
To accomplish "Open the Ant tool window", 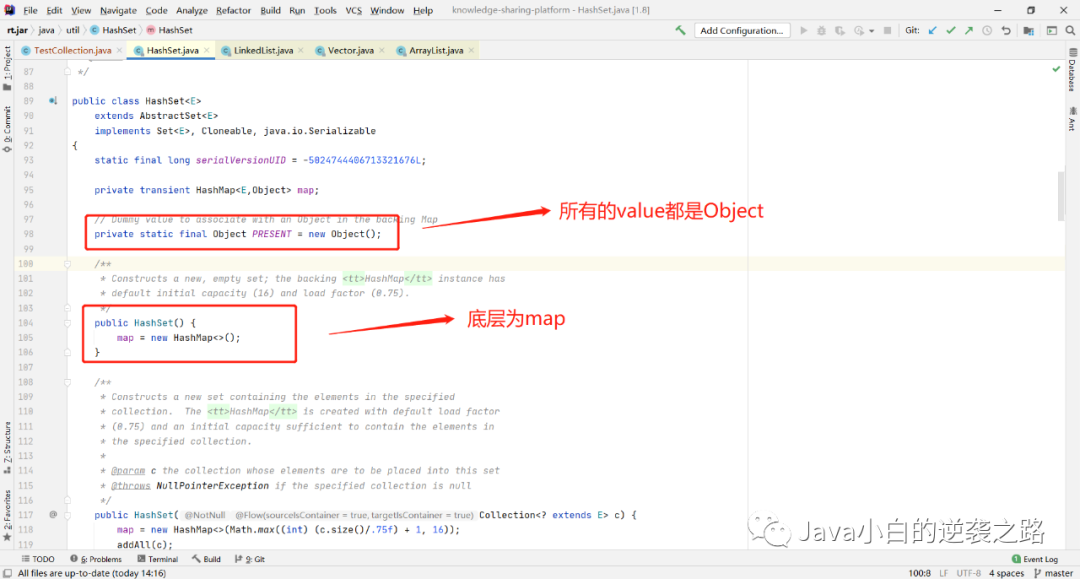I will [1072, 118].
